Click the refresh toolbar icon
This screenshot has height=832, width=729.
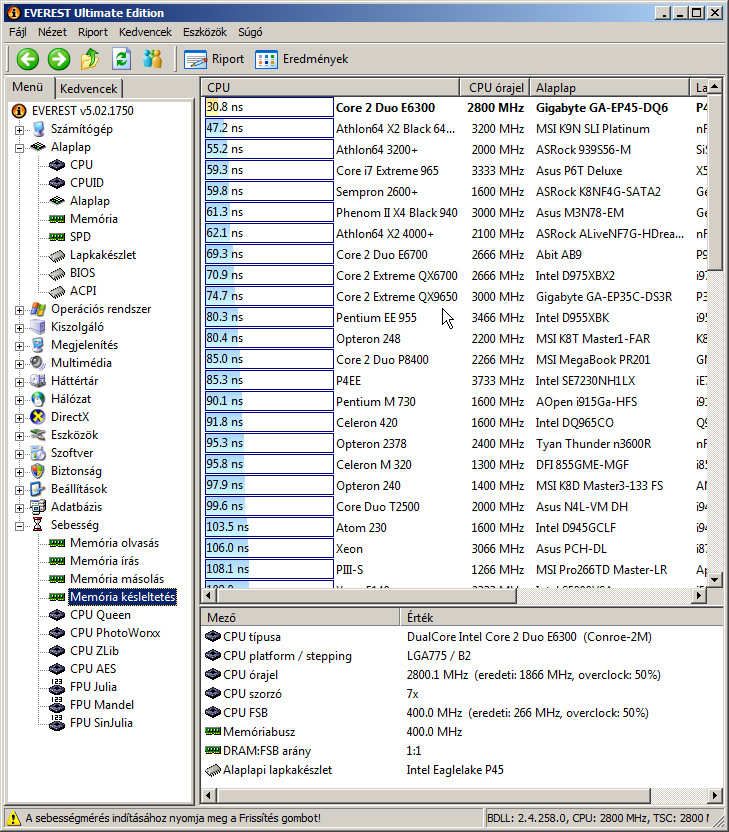tap(121, 59)
